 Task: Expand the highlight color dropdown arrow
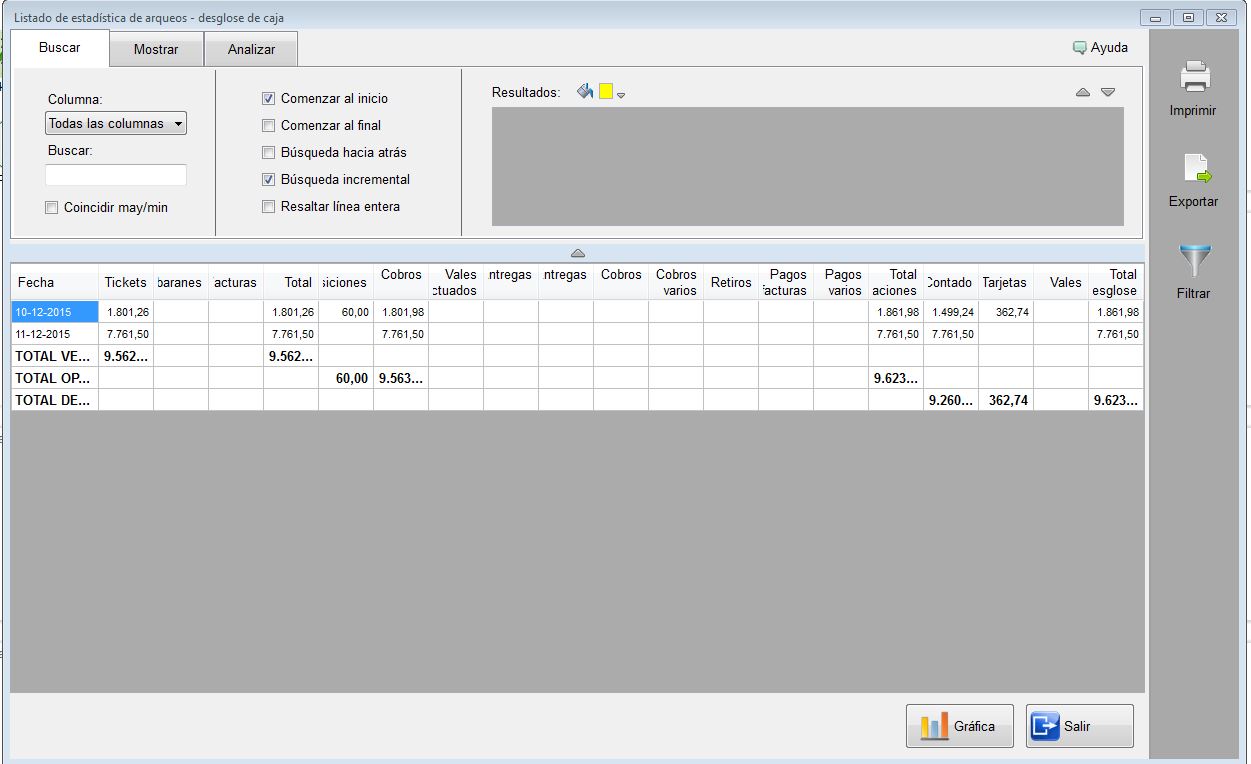pyautogui.click(x=621, y=96)
